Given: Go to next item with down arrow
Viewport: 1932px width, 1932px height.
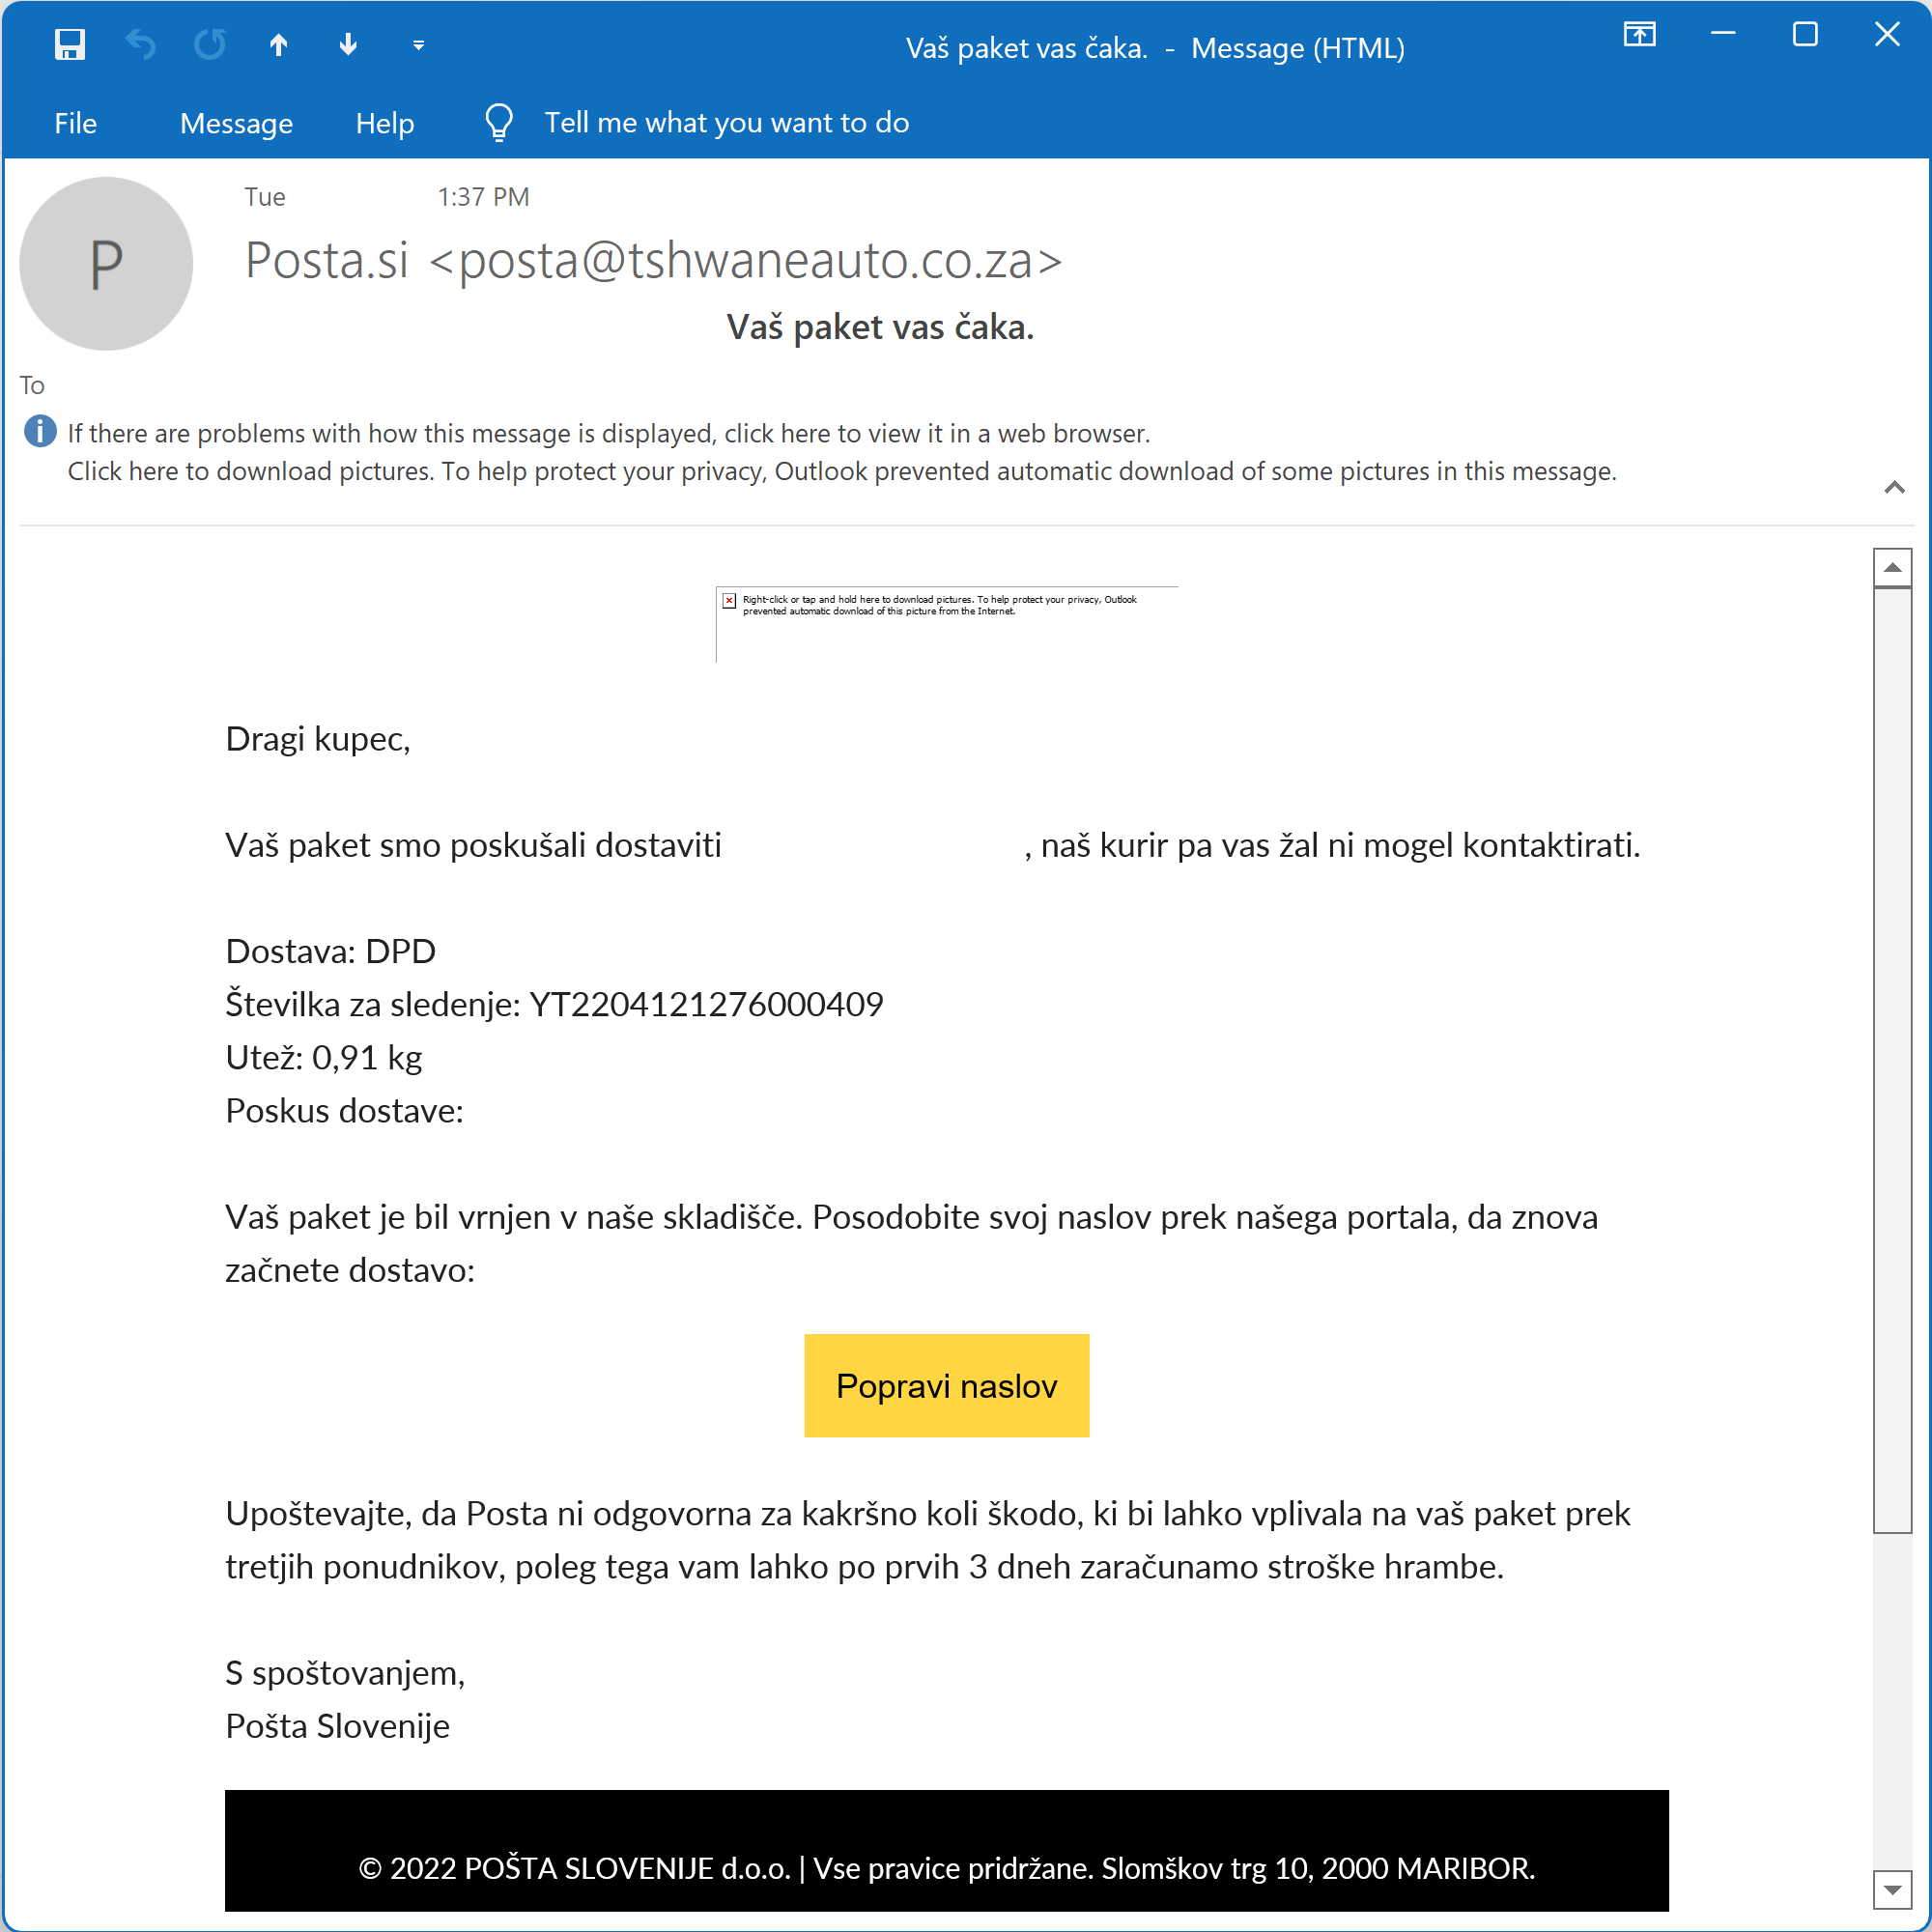Looking at the screenshot, I should tap(348, 45).
